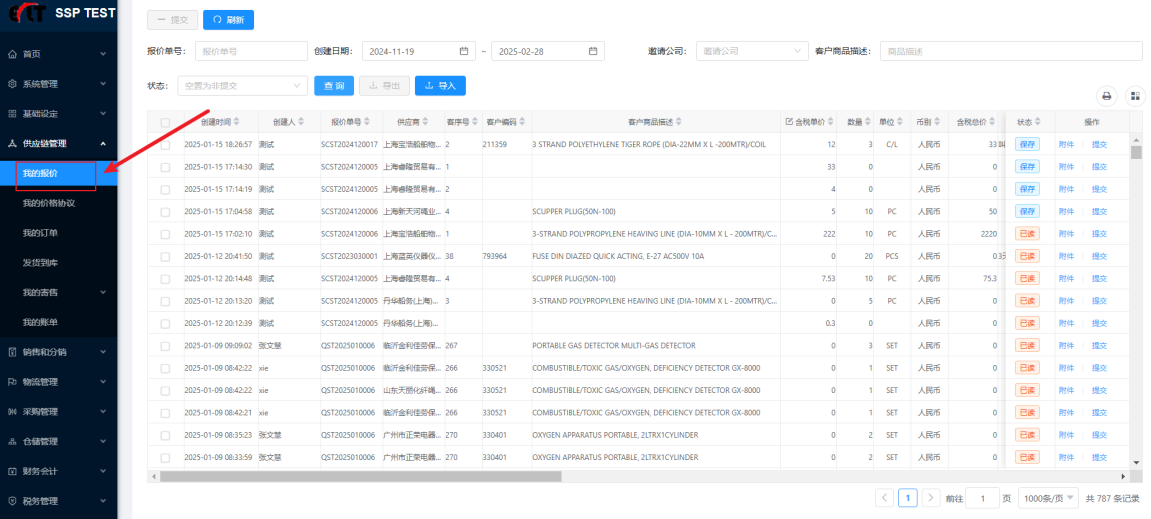Click the 刷新 refresh button

(x=229, y=19)
